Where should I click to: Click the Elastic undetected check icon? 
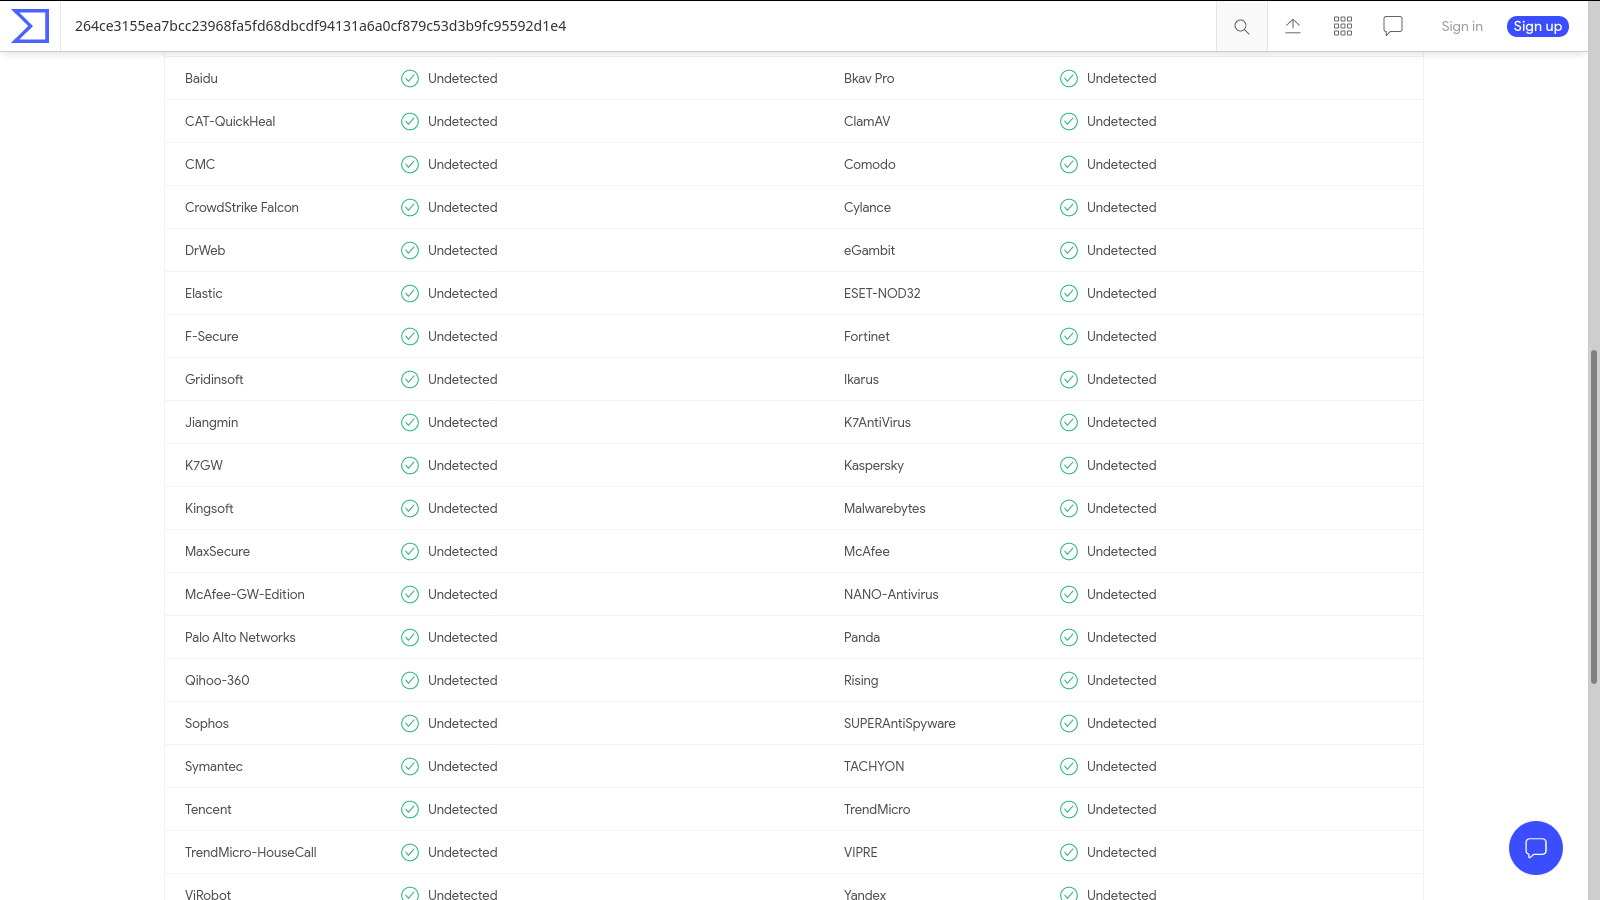pyautogui.click(x=409, y=293)
